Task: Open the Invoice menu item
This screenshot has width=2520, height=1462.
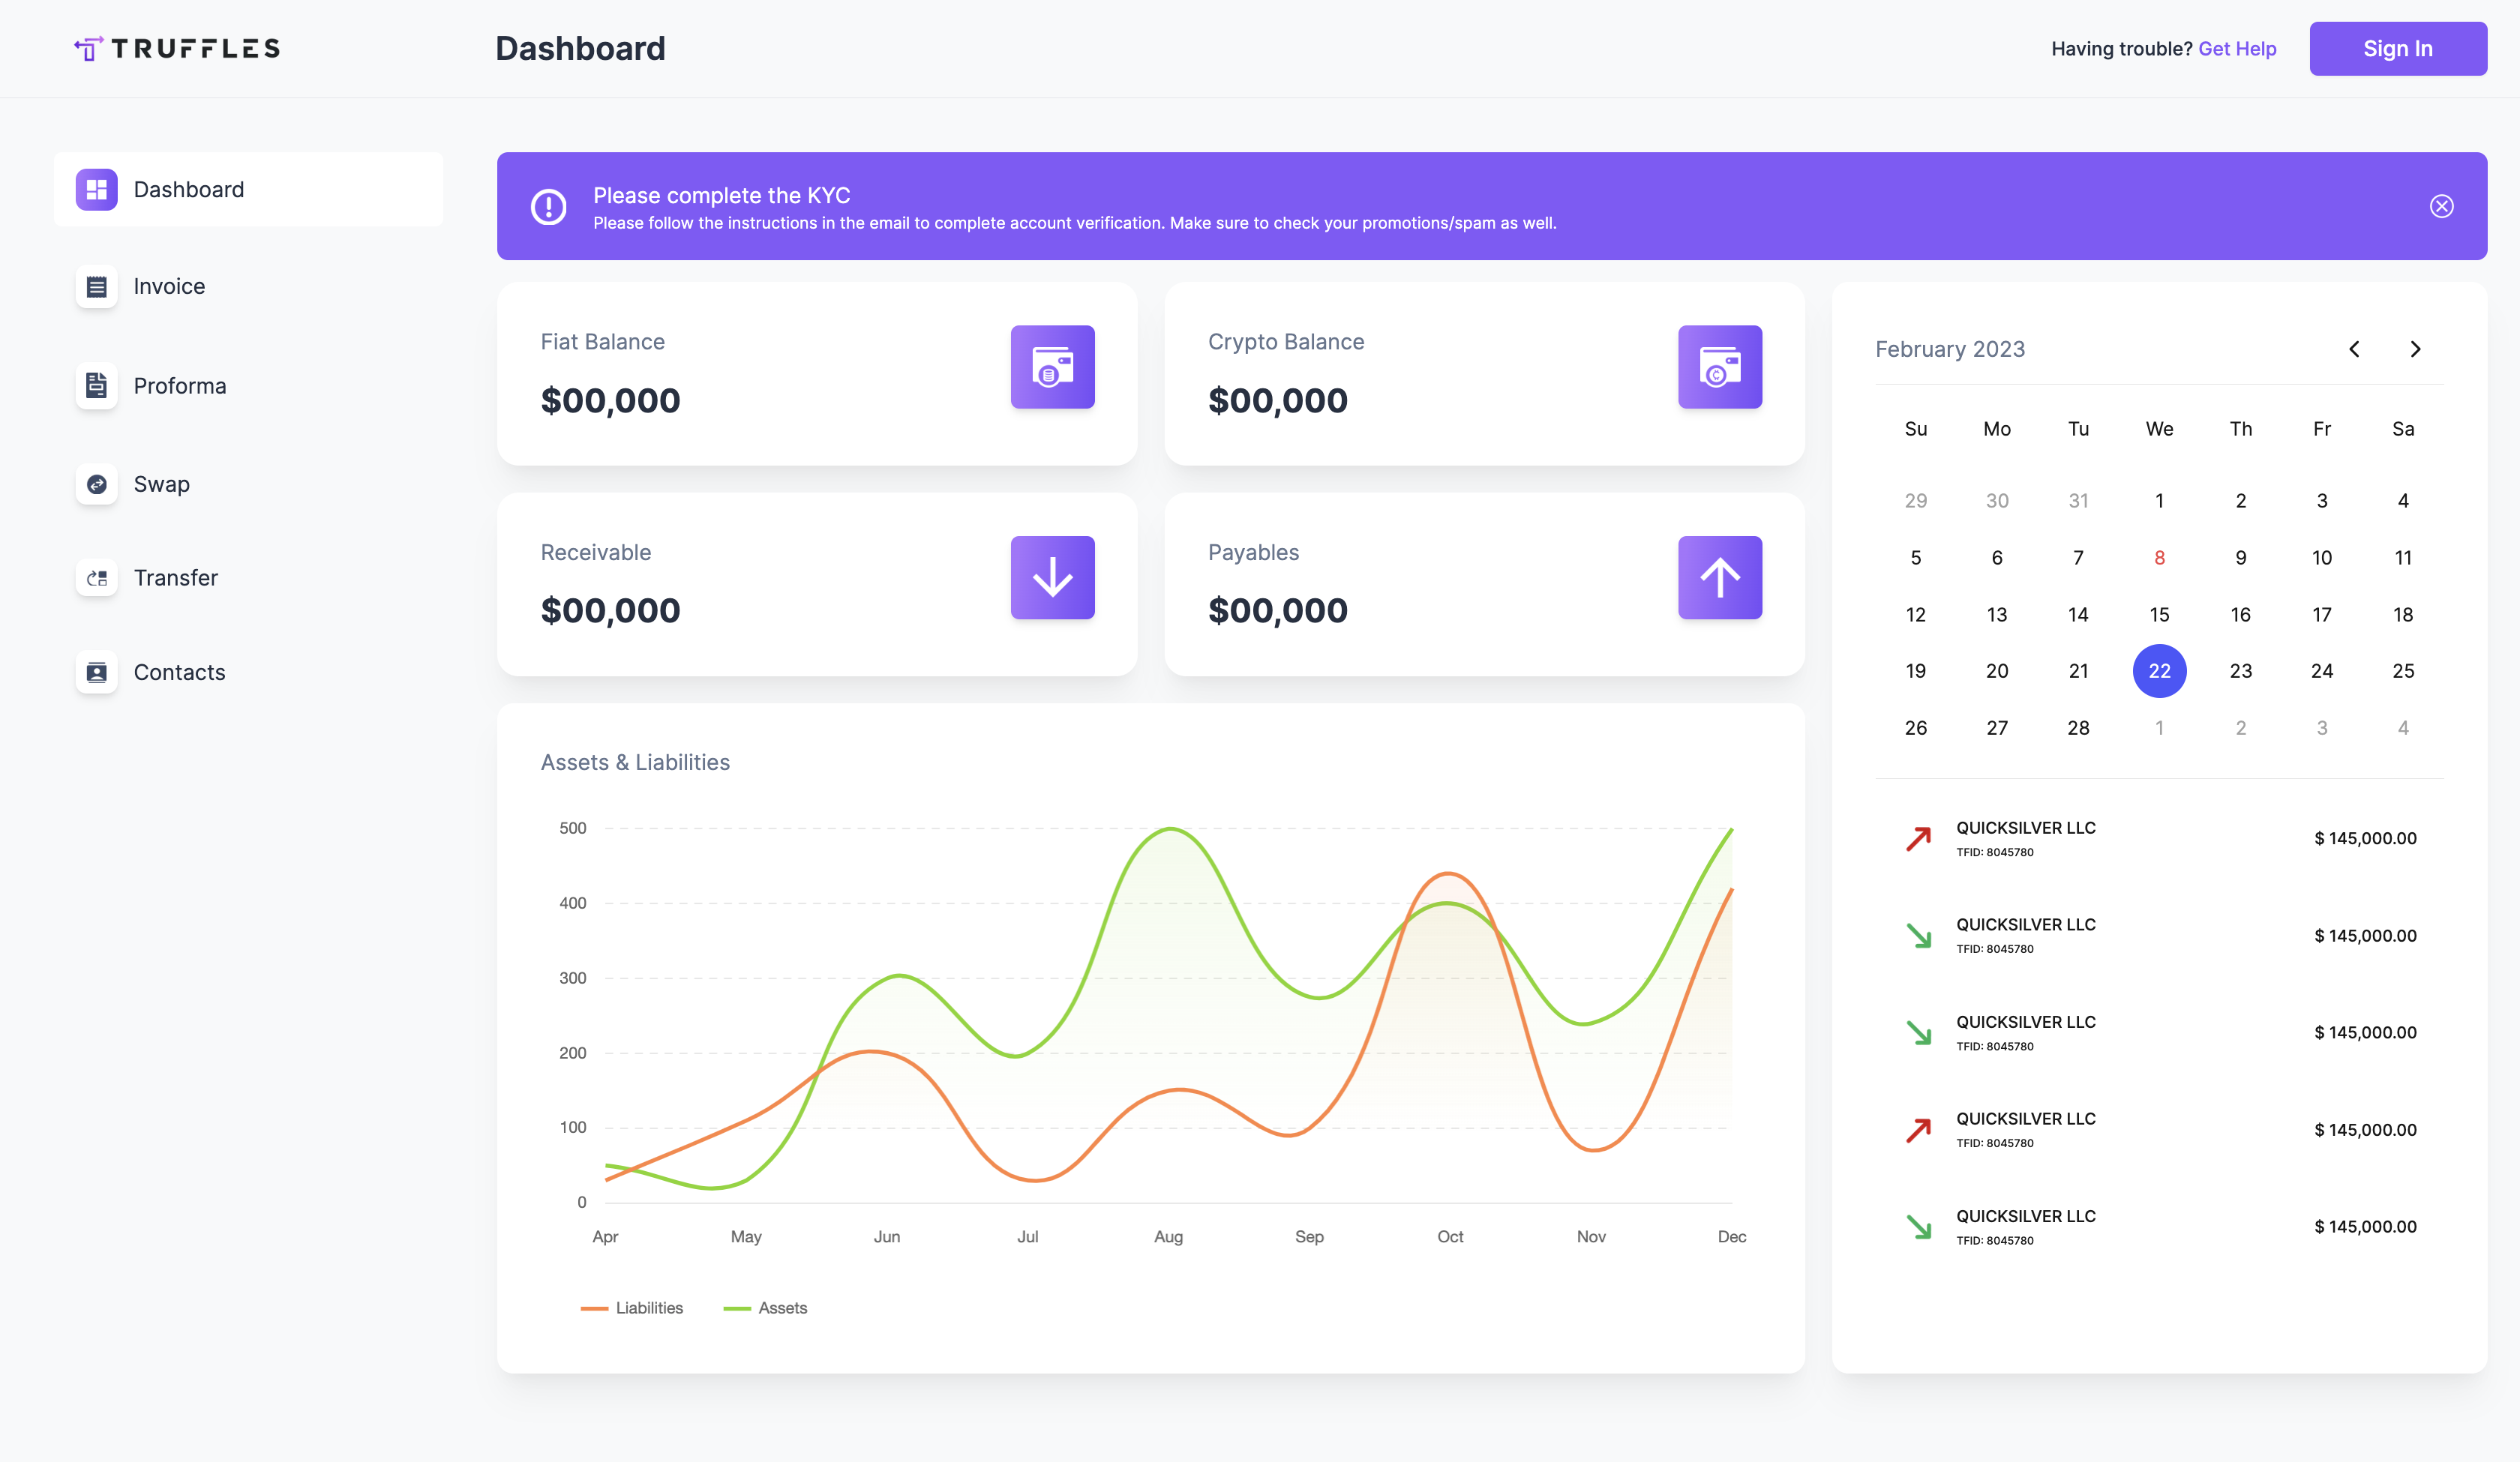Action: coord(169,287)
